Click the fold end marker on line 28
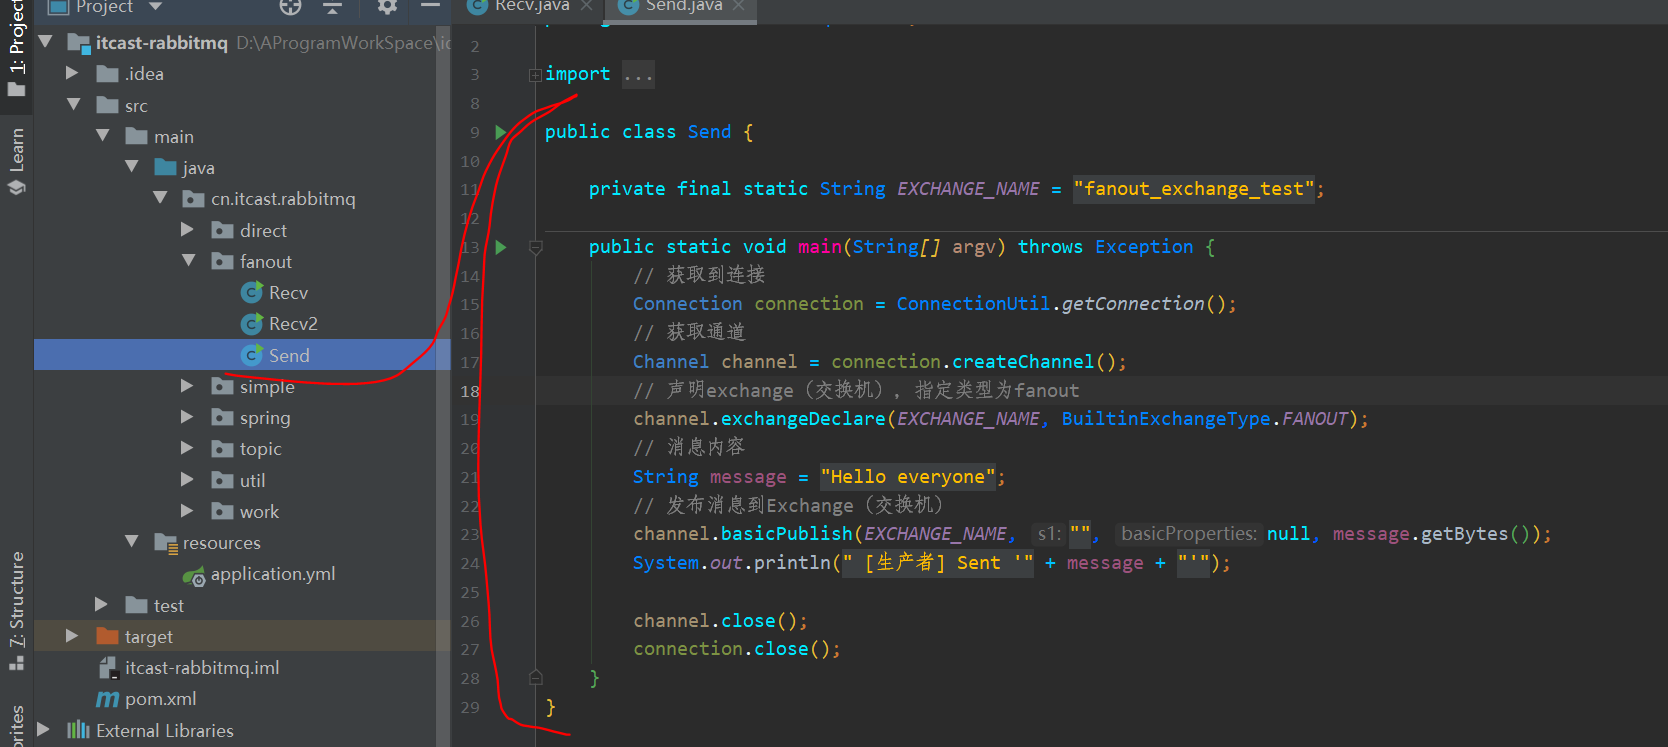Image resolution: width=1668 pixels, height=747 pixels. coord(536,678)
